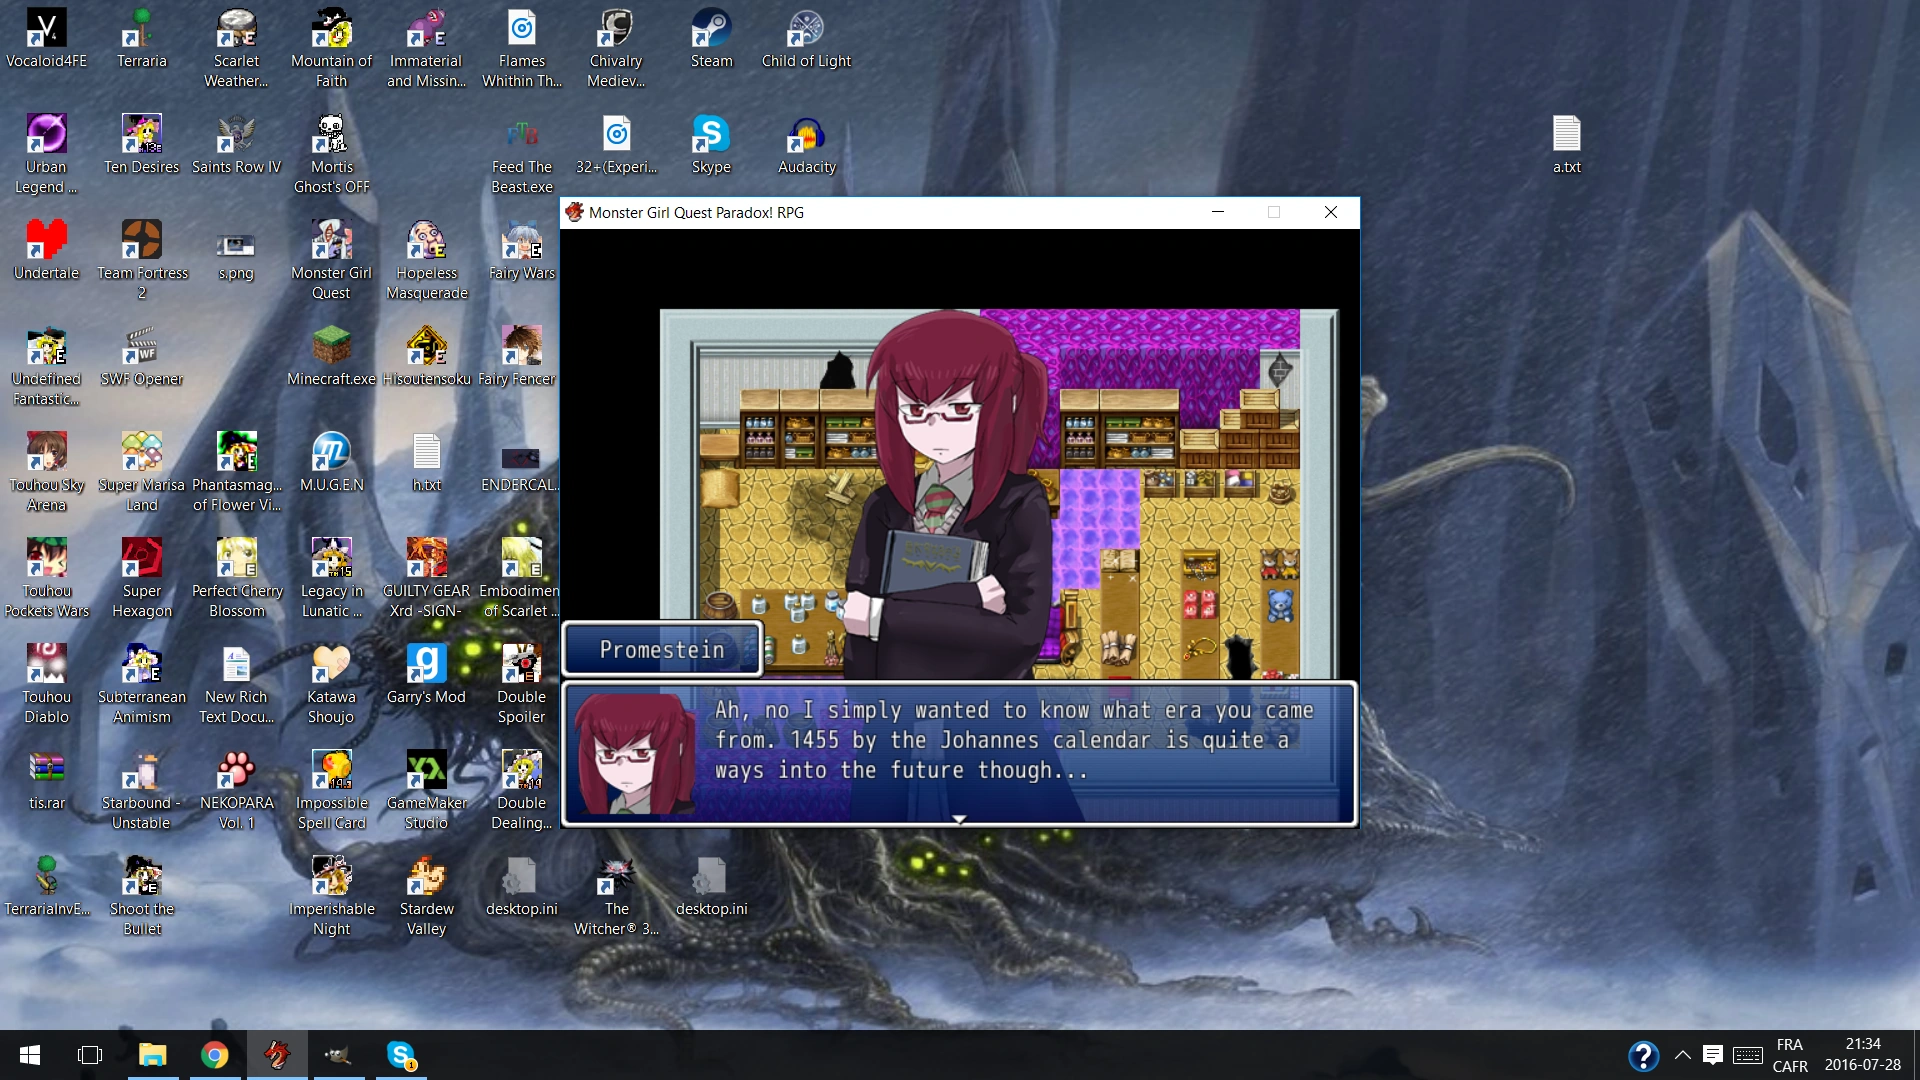Open the Task View button
The image size is (1920, 1080).
90,1055
